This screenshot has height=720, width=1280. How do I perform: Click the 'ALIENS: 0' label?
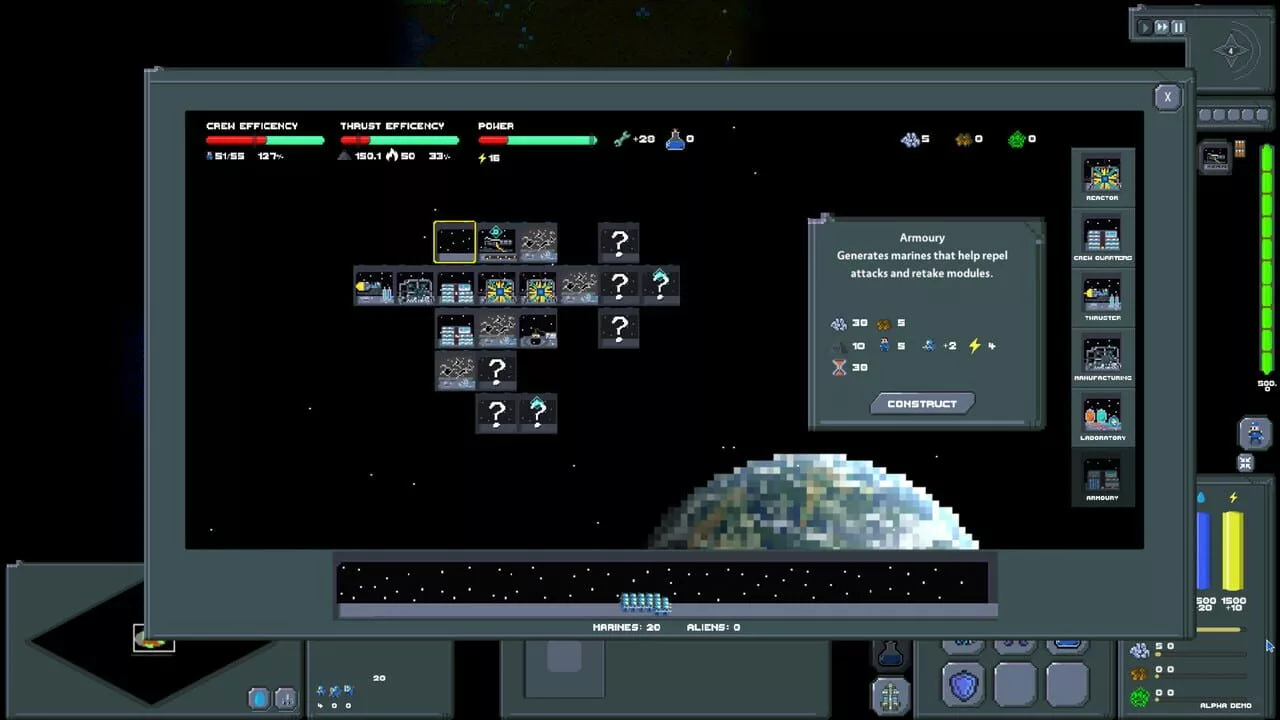[x=713, y=628]
